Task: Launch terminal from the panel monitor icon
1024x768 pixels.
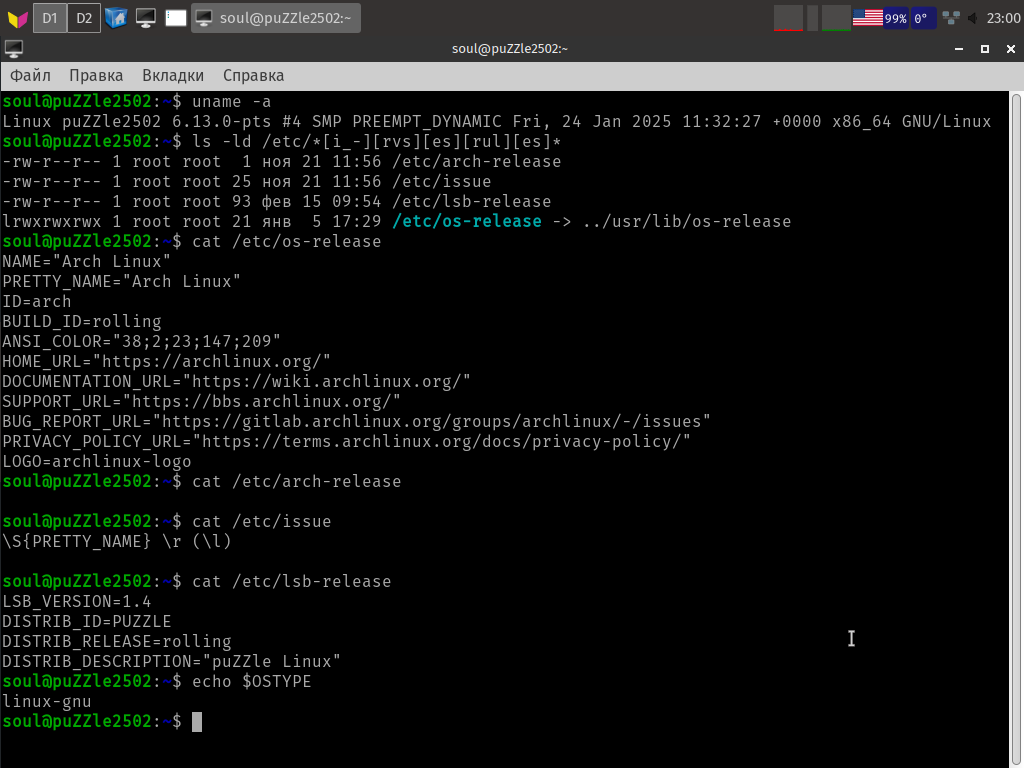Action: coord(146,18)
